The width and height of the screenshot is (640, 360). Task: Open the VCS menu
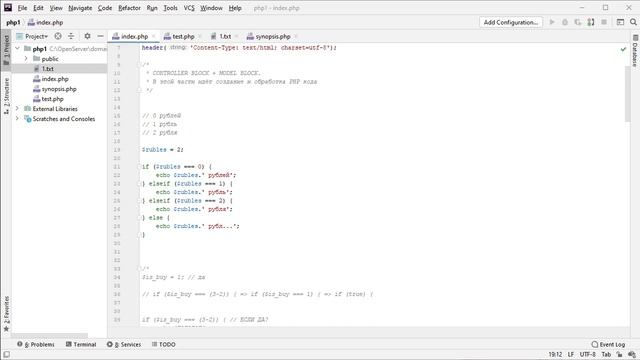[x=189, y=8]
